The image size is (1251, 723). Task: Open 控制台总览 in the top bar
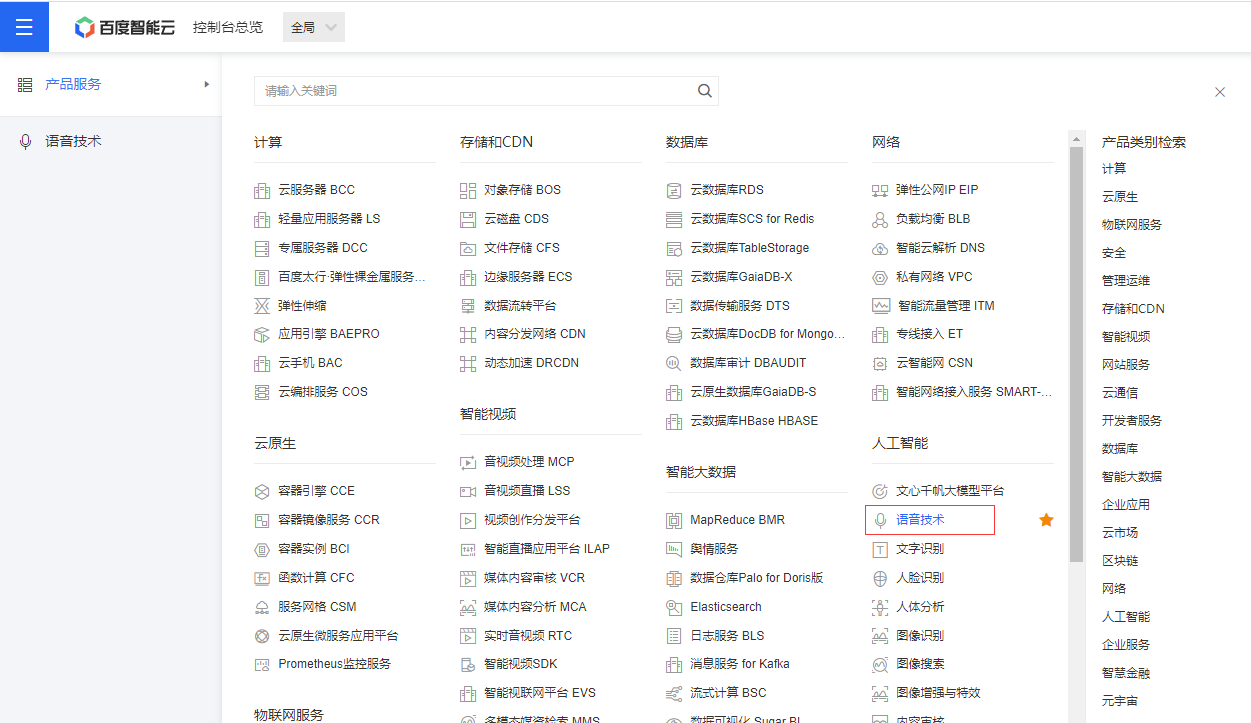point(228,27)
